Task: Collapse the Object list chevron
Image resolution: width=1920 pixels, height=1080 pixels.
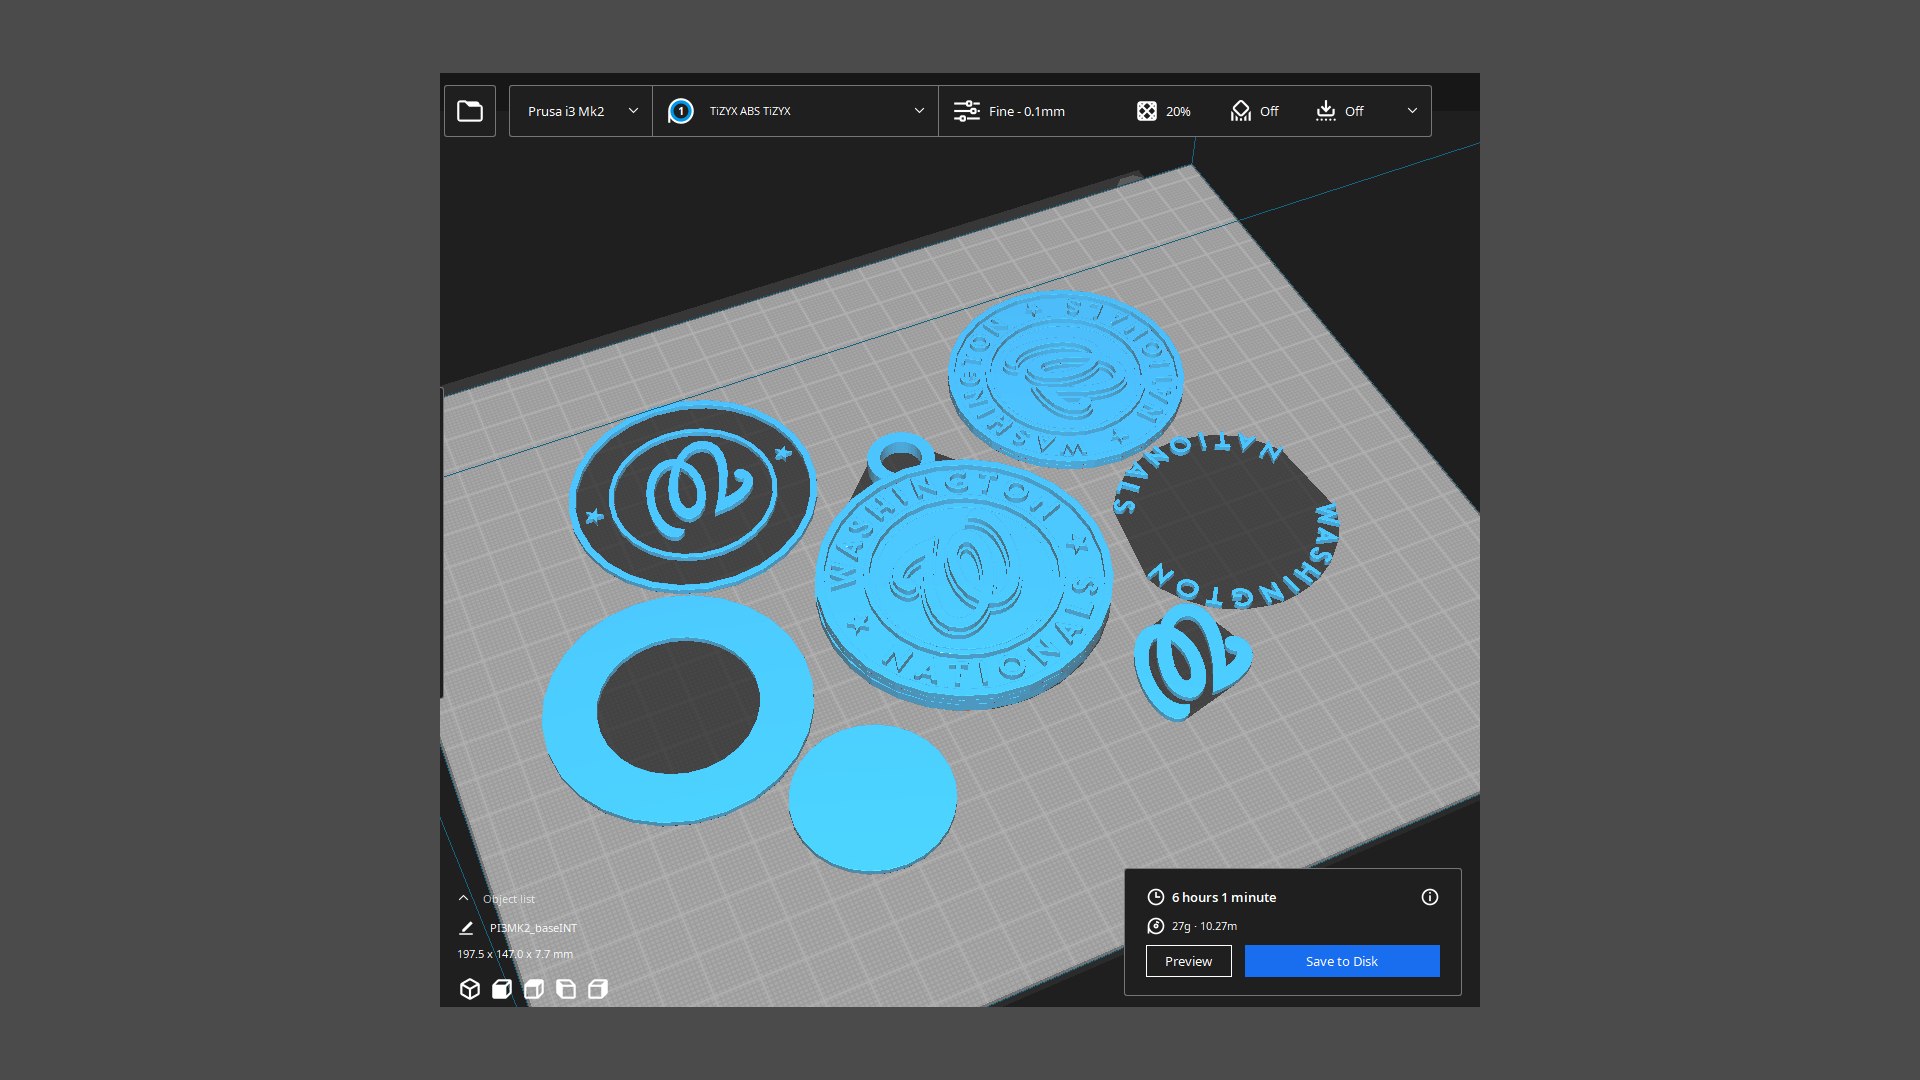Action: 463,898
